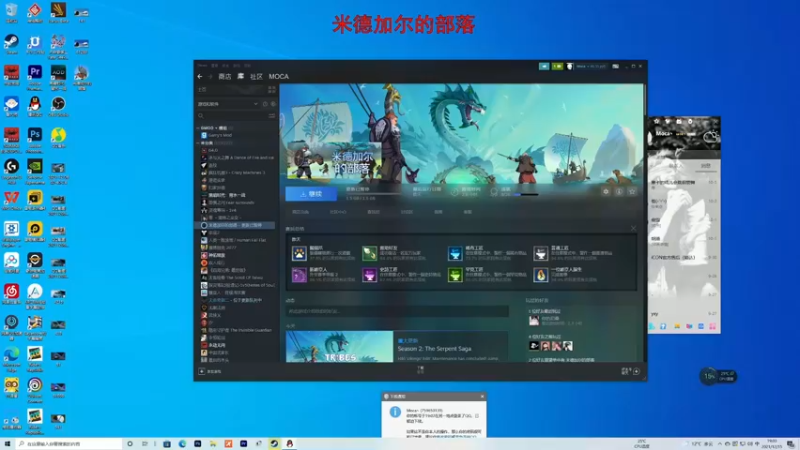Click the library search field
The image size is (800, 450).
pos(232,116)
